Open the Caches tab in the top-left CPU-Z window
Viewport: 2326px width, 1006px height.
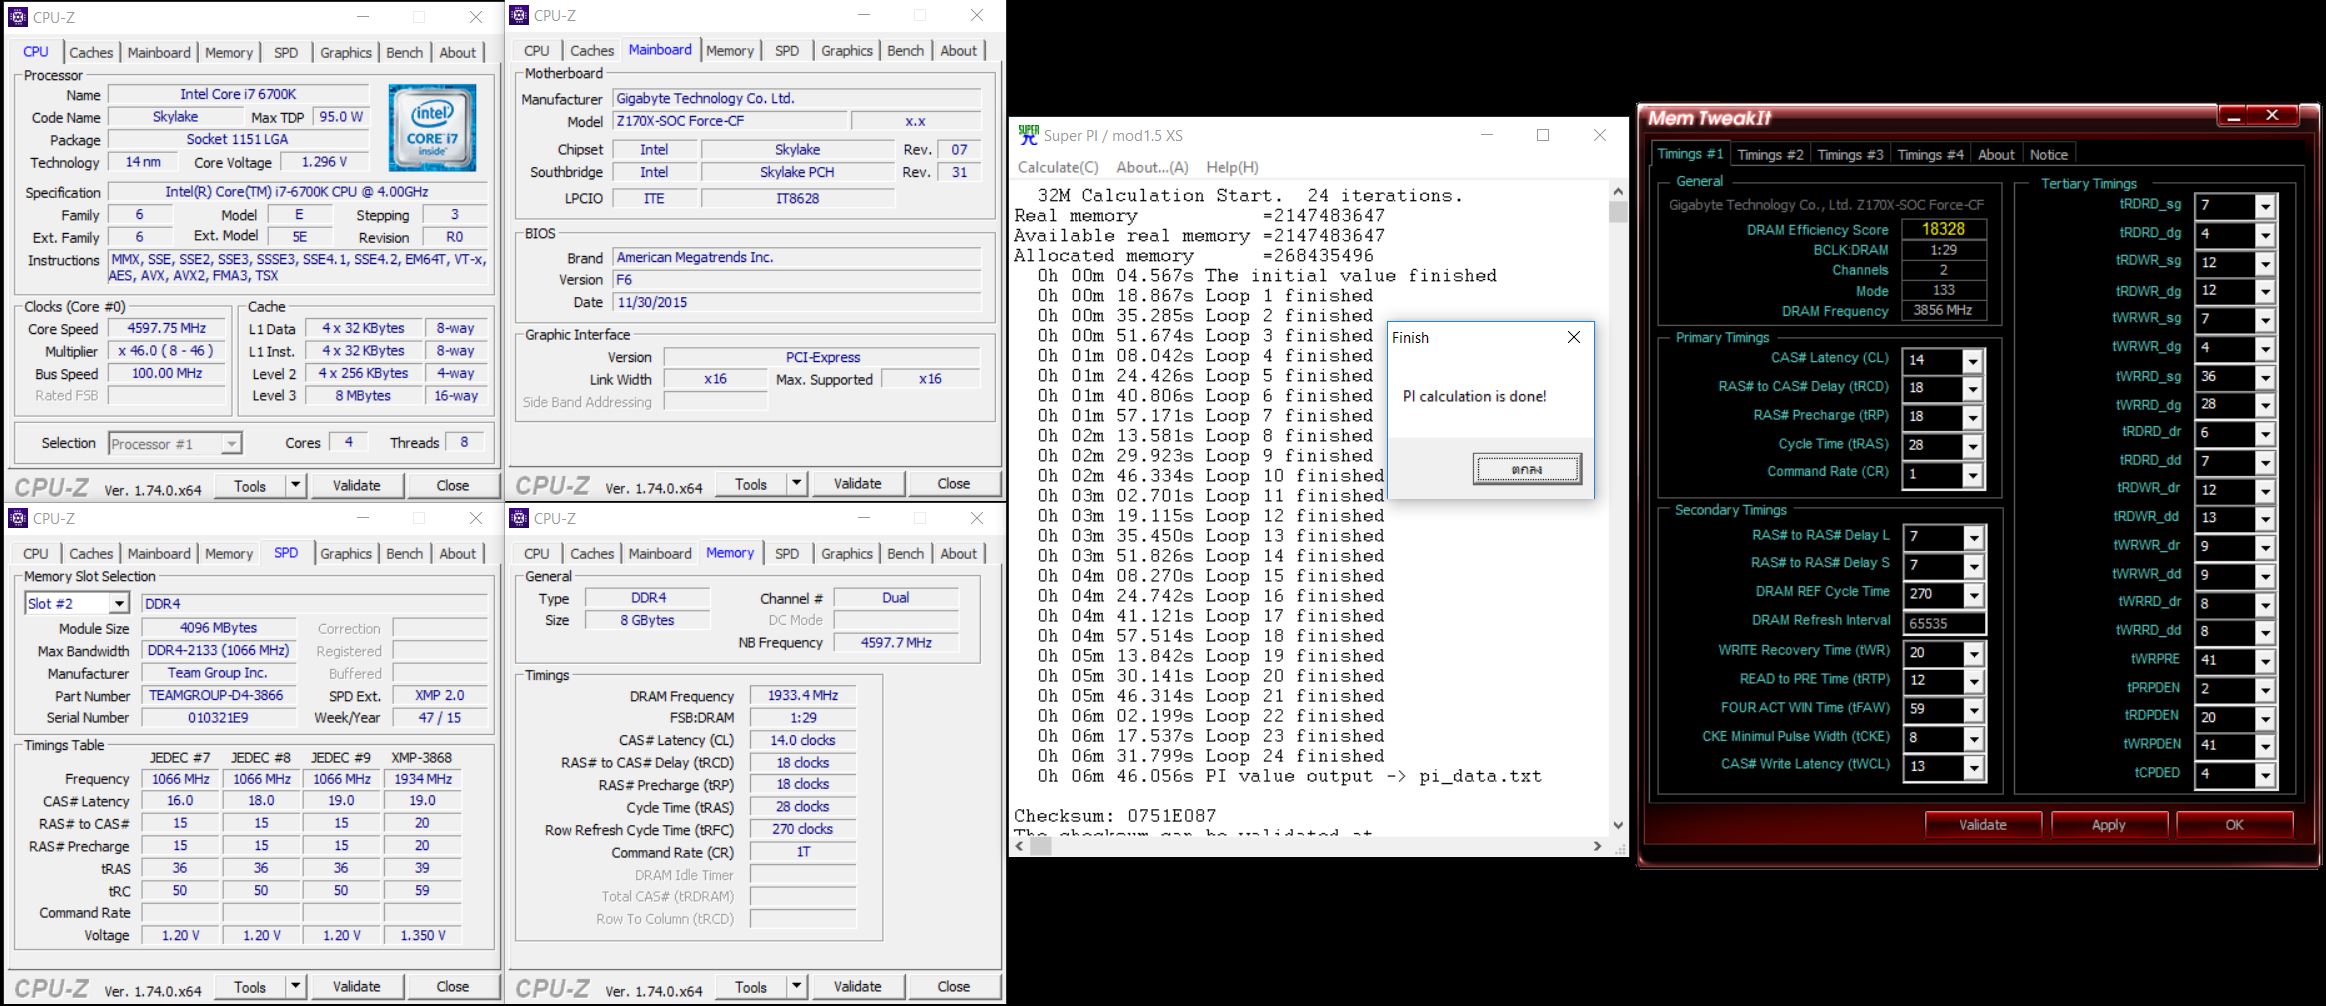[x=91, y=52]
